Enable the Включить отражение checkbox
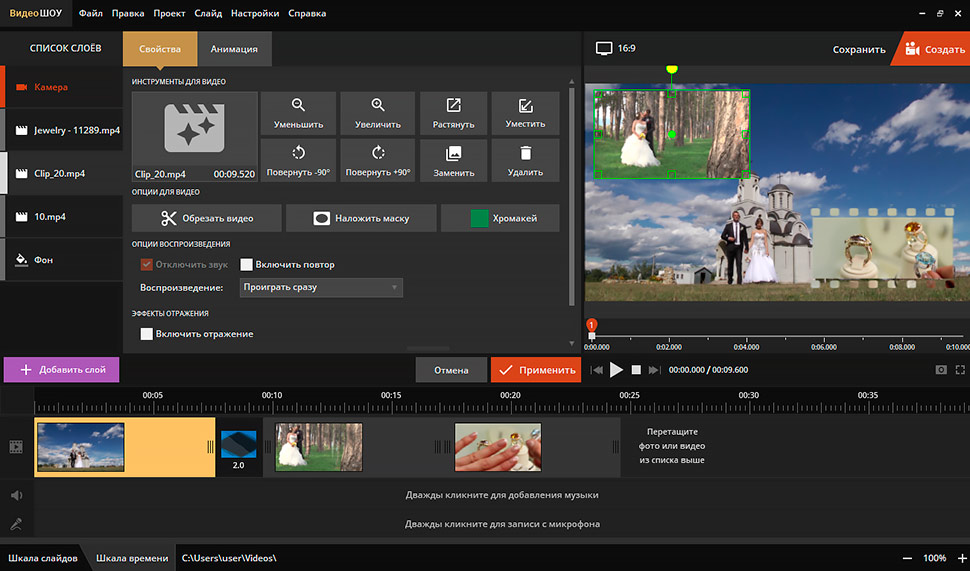This screenshot has height=571, width=970. [147, 334]
